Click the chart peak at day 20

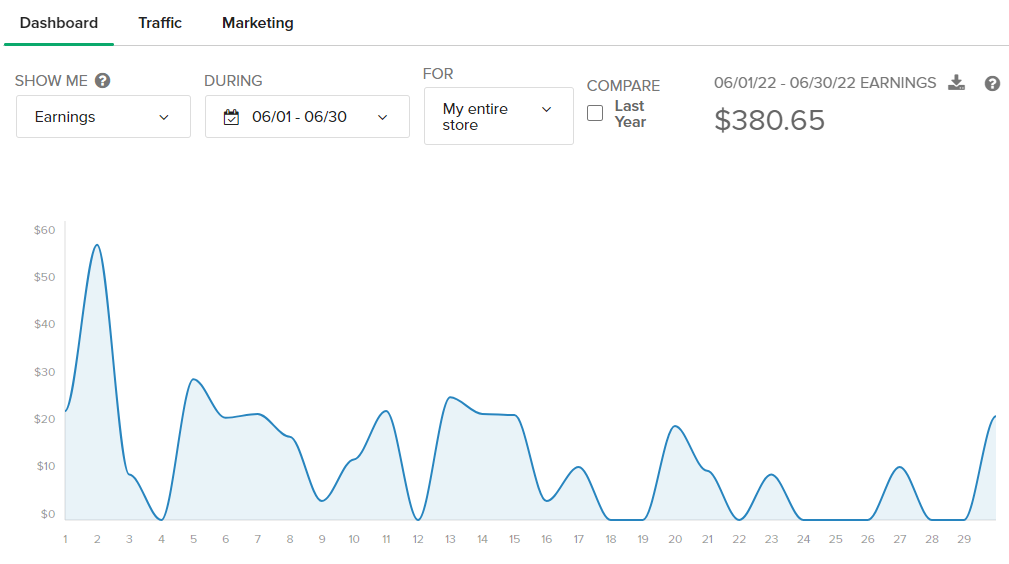(675, 427)
